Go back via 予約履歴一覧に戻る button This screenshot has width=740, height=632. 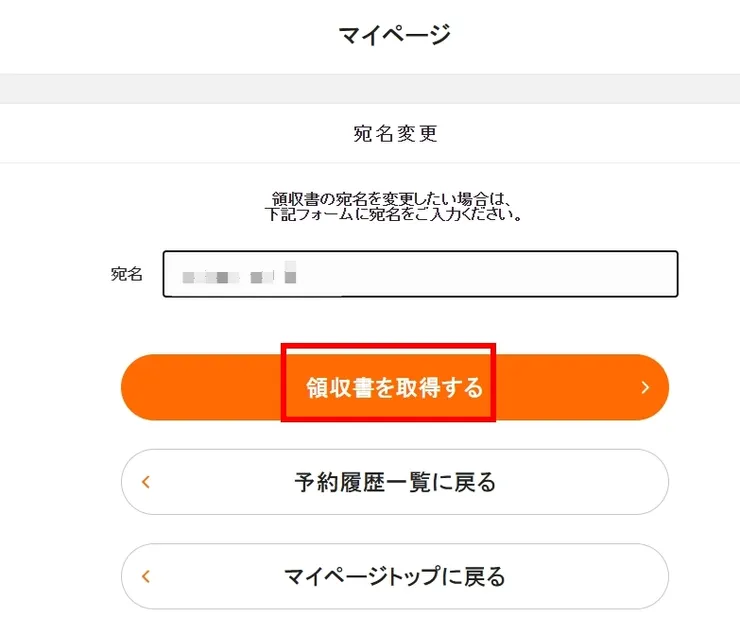[x=394, y=483]
